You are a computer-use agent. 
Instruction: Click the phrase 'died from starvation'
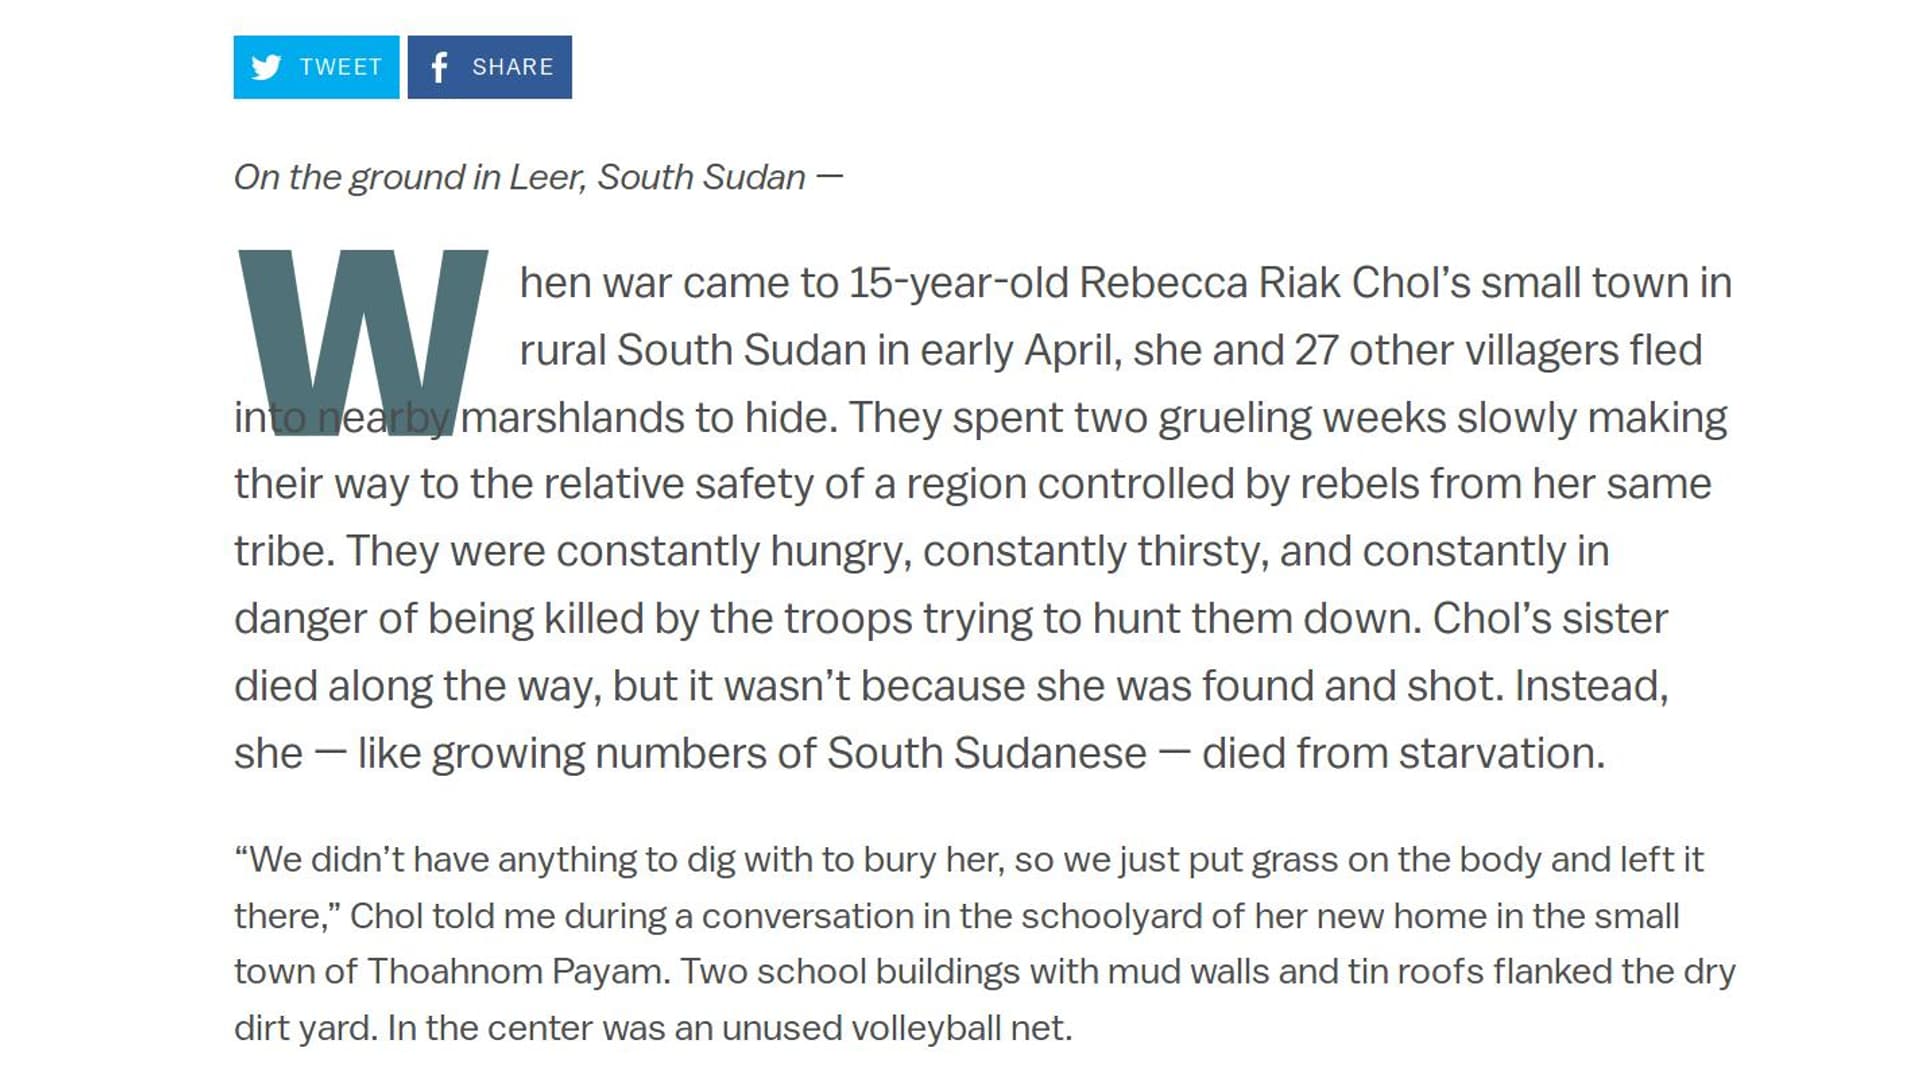pyautogui.click(x=1402, y=753)
